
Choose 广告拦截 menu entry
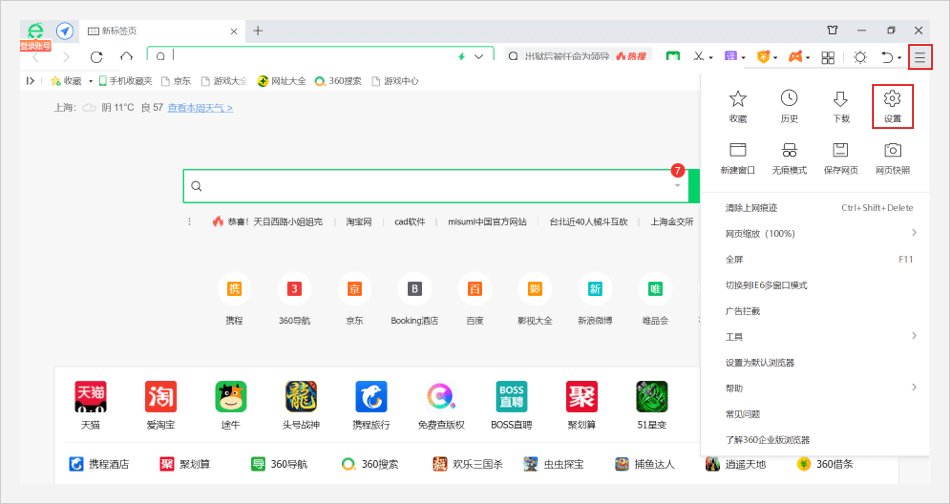tap(745, 311)
